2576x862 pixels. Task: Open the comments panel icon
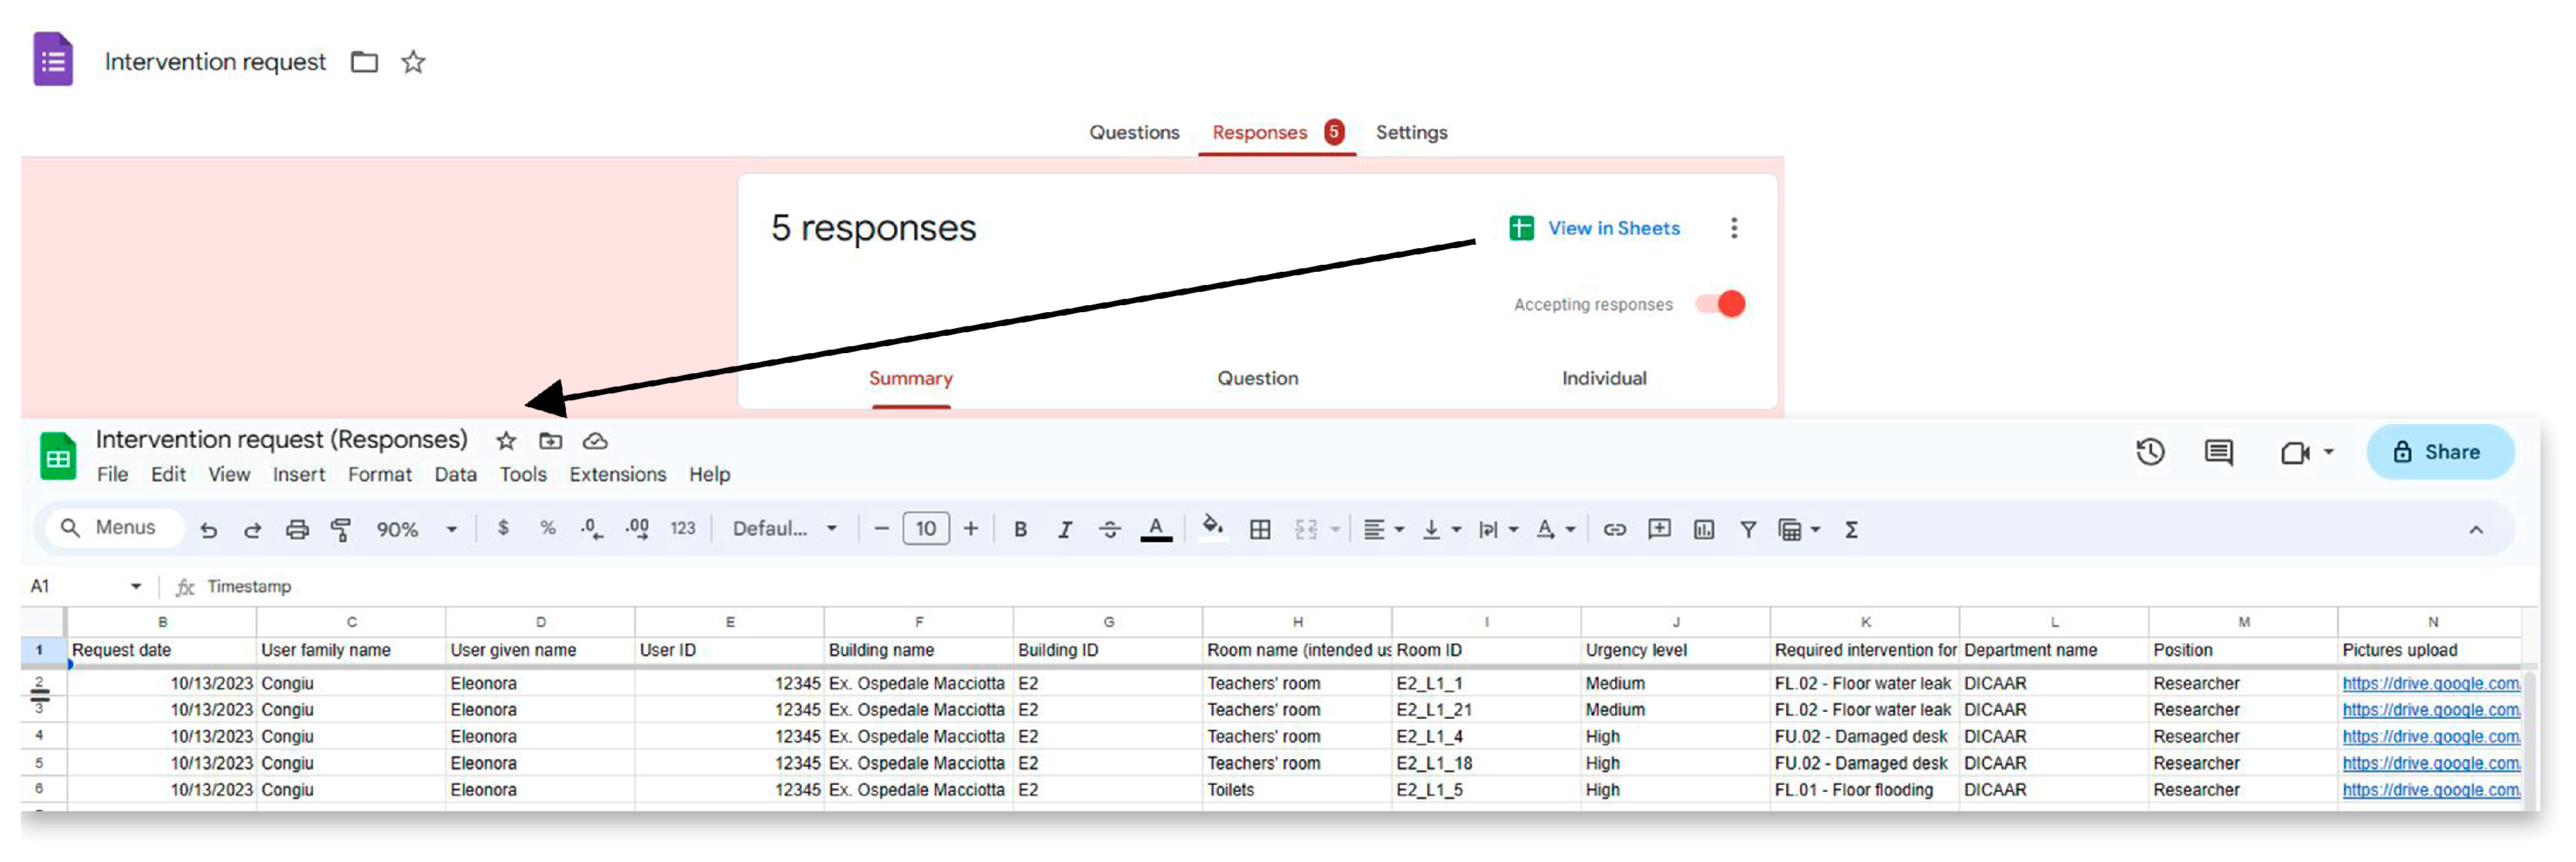coord(2218,452)
